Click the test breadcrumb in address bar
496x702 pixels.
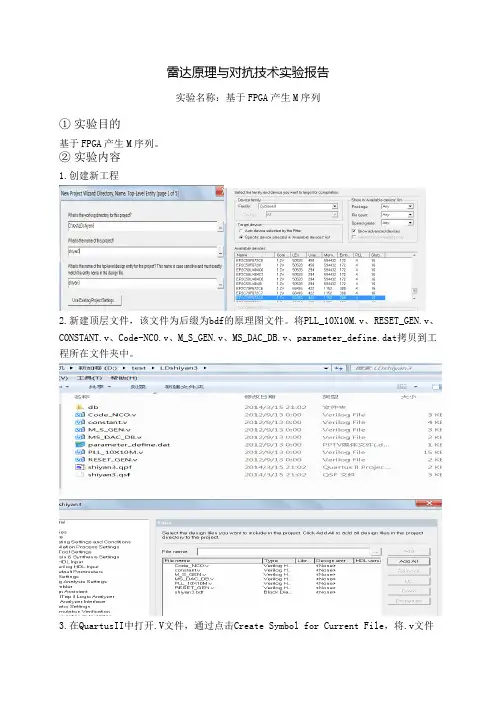pyautogui.click(x=138, y=368)
